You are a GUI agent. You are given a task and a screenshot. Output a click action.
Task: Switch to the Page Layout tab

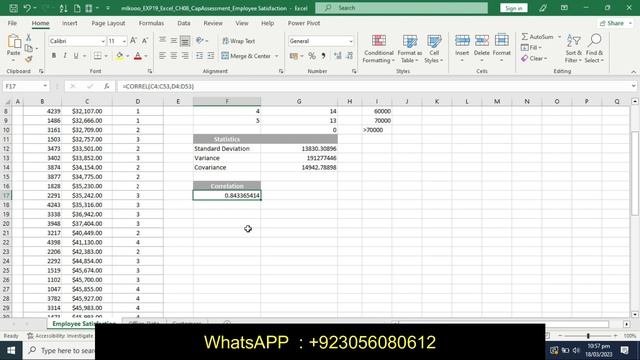[x=108, y=23]
